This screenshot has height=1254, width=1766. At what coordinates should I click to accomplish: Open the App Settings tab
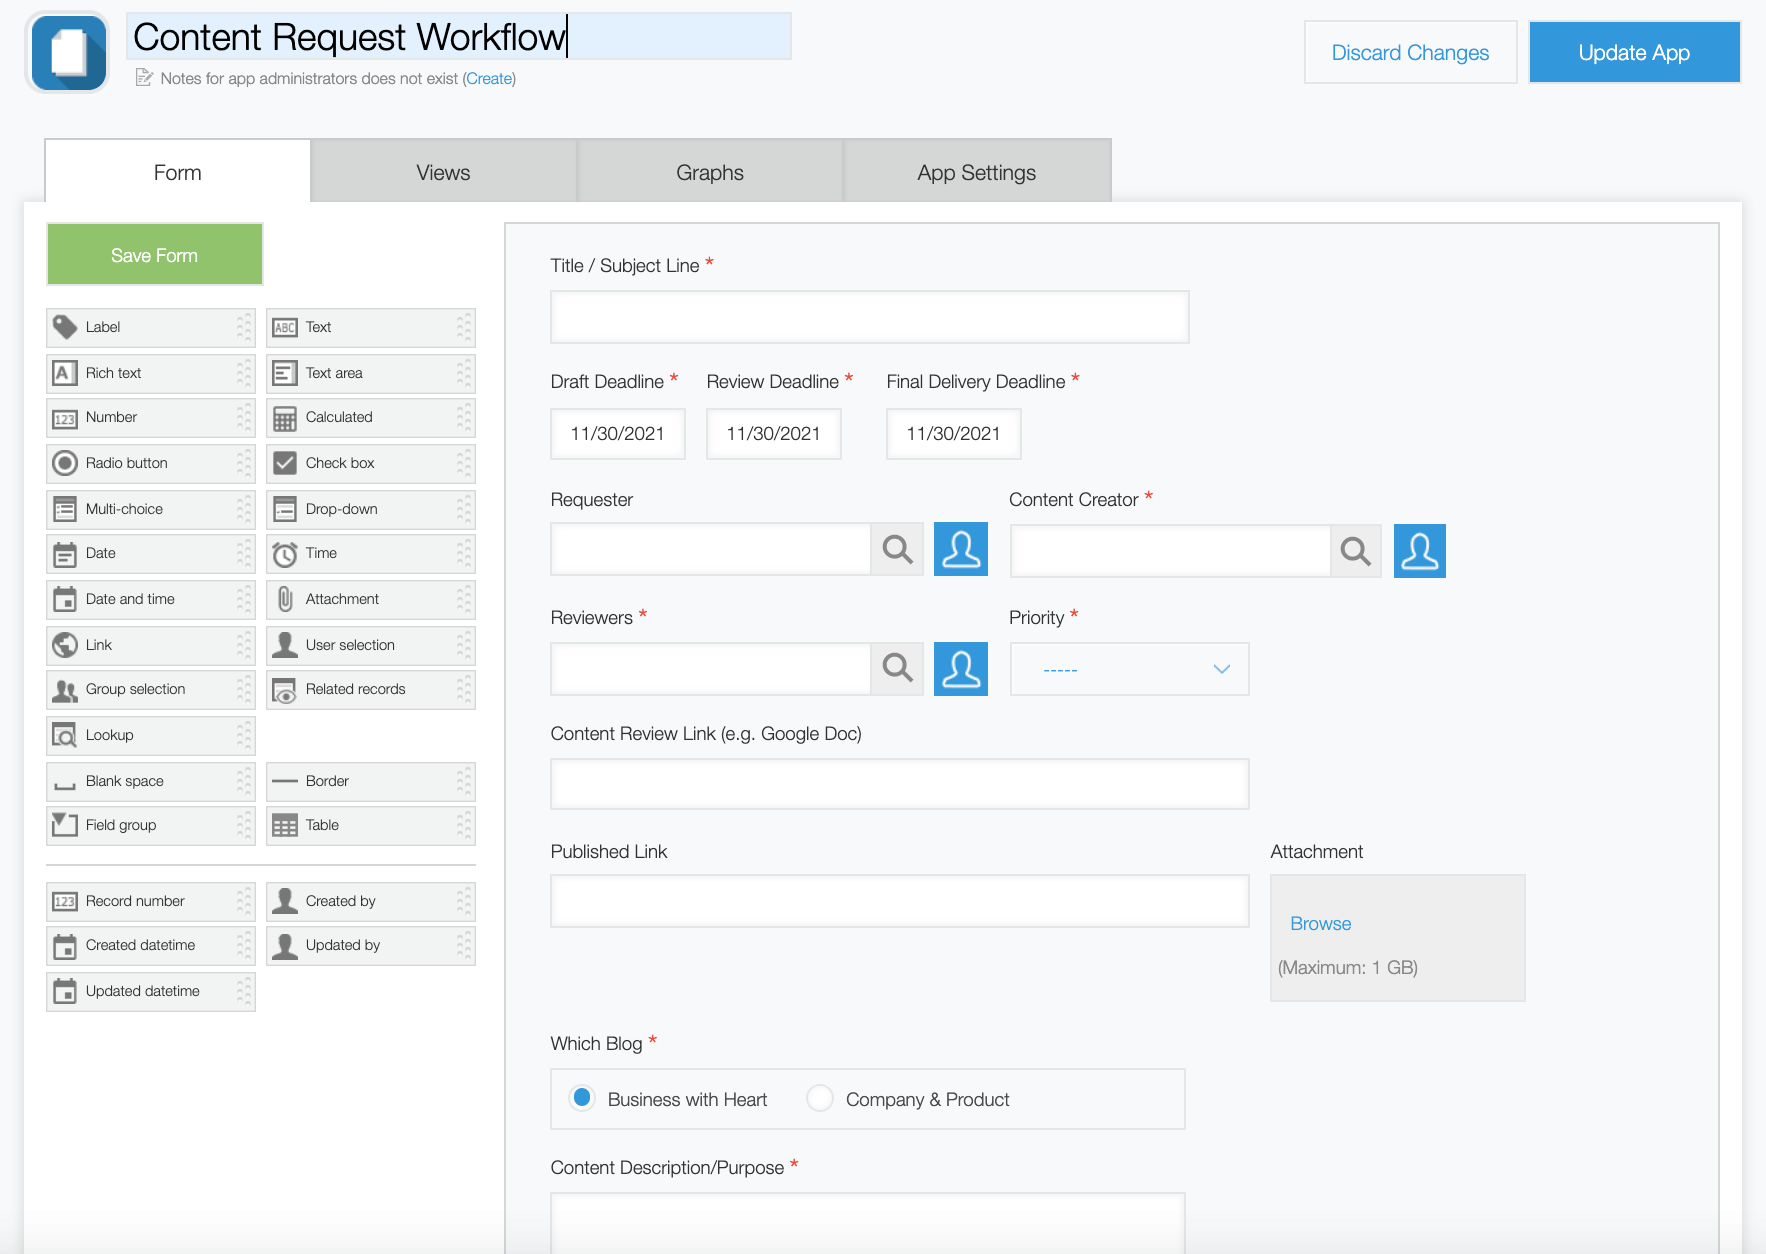click(976, 171)
